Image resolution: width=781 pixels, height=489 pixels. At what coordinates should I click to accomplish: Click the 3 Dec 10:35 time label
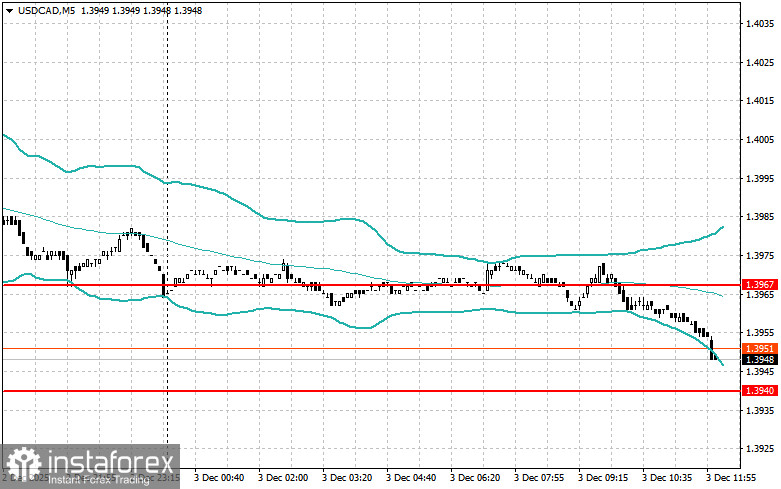(667, 478)
